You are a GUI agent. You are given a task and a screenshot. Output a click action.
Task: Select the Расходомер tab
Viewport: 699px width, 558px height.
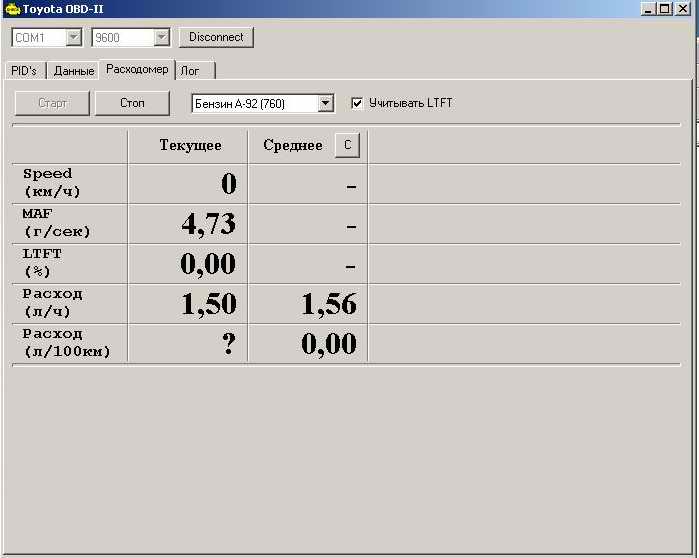click(137, 69)
